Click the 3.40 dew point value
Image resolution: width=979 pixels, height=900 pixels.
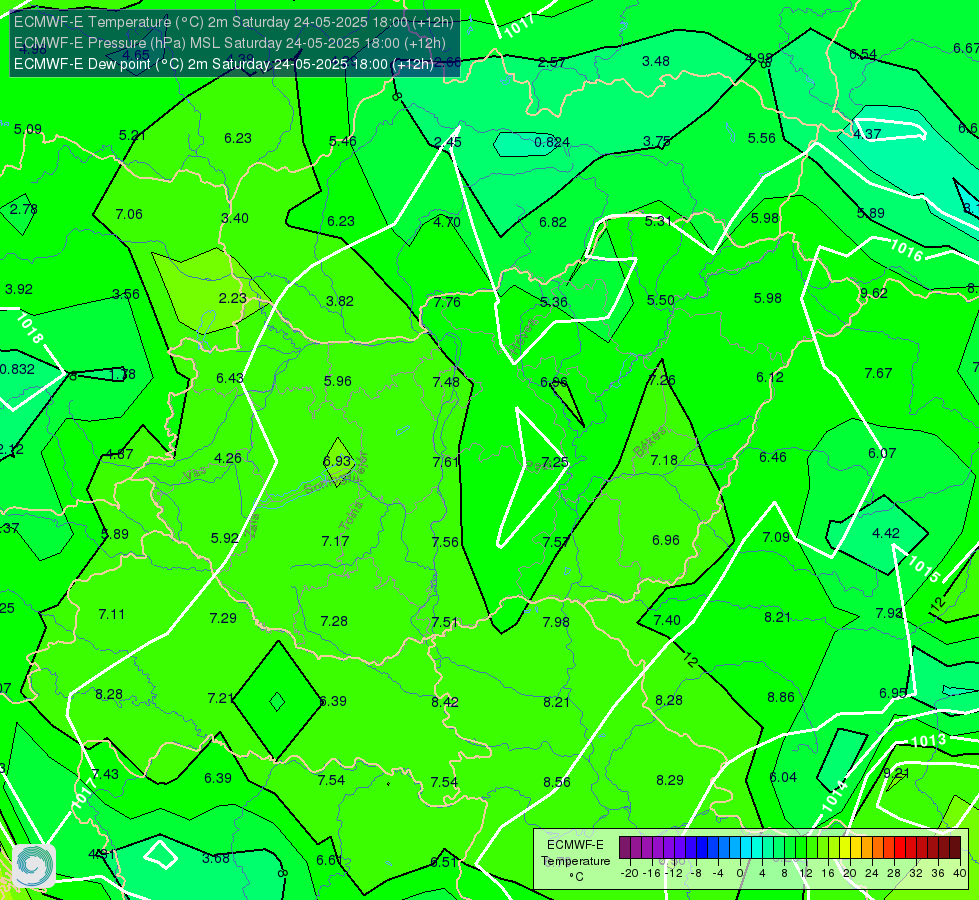tap(235, 219)
